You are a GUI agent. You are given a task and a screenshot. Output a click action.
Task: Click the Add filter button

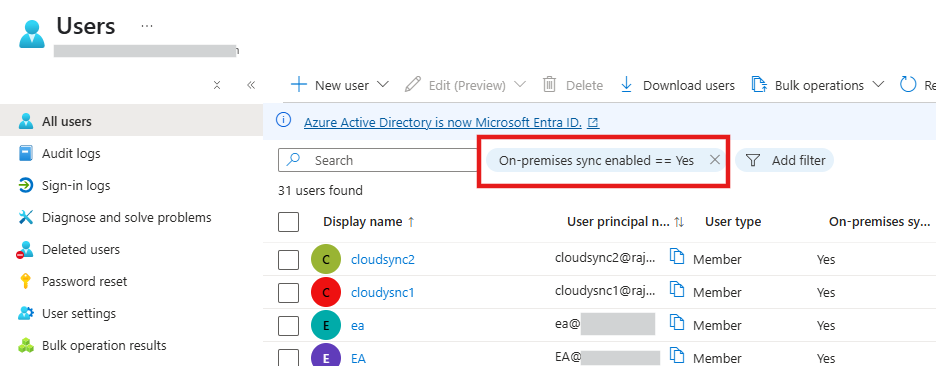pyautogui.click(x=784, y=160)
